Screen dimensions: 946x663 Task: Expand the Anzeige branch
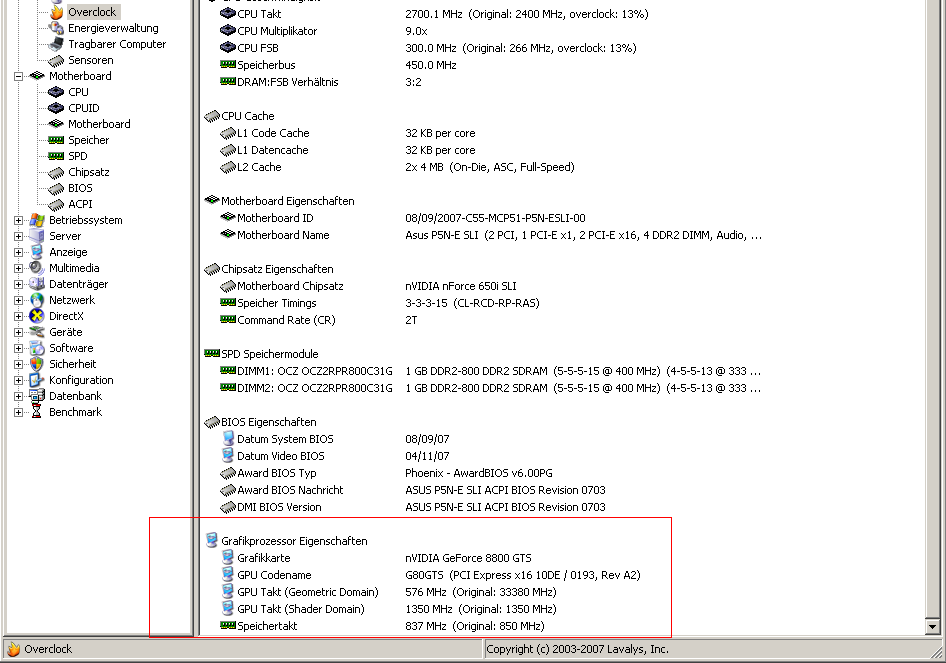(x=18, y=252)
